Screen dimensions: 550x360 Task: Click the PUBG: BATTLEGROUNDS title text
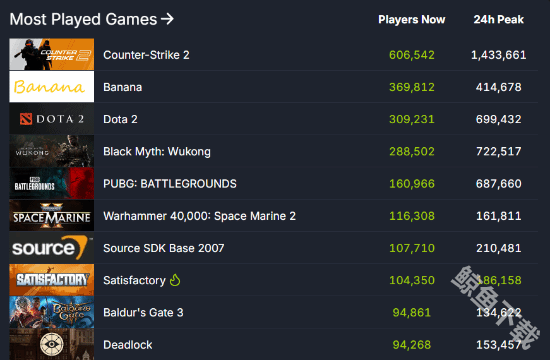[x=170, y=184]
